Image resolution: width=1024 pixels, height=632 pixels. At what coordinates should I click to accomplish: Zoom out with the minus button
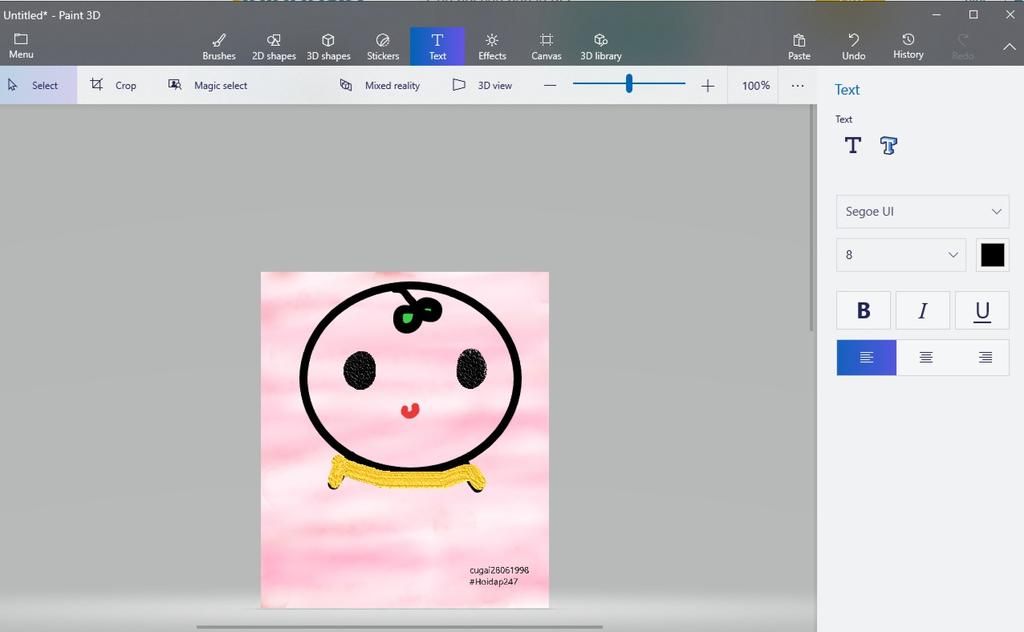click(550, 86)
